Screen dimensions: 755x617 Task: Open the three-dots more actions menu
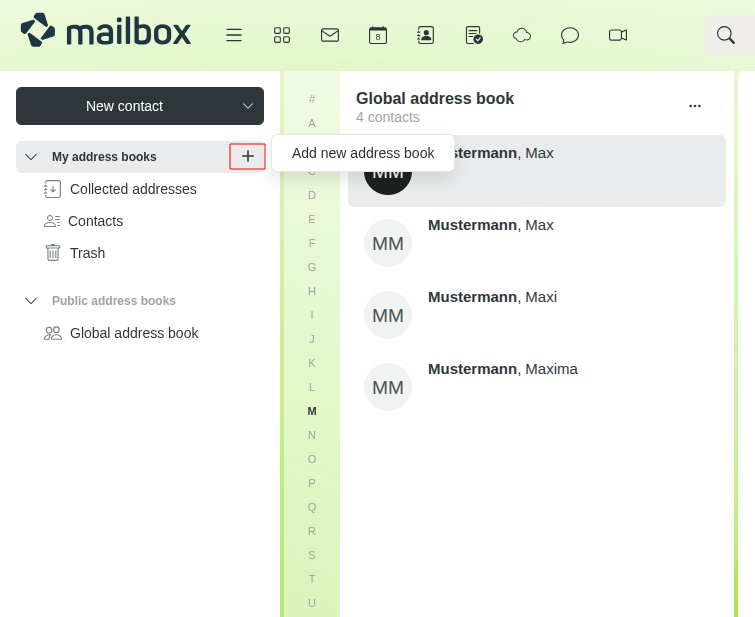(695, 105)
